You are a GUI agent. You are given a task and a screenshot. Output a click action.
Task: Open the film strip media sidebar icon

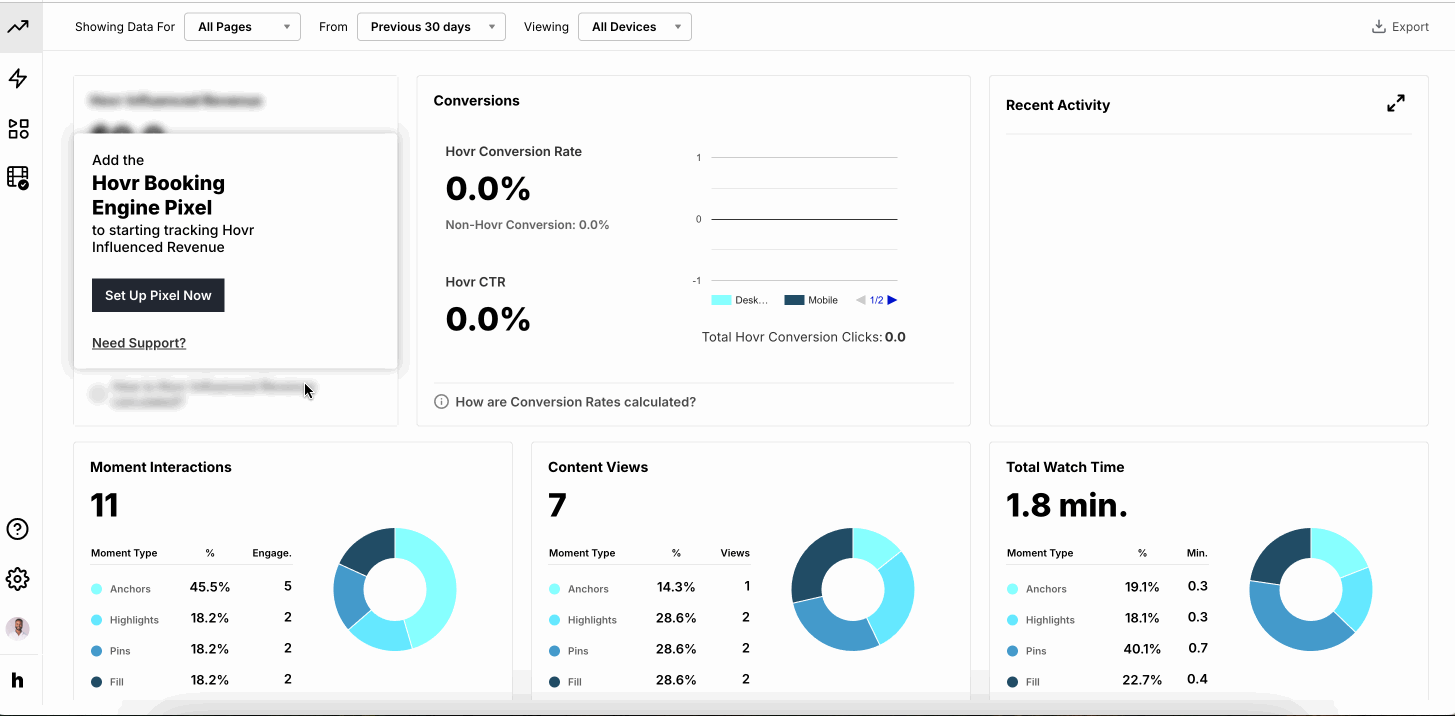pyautogui.click(x=18, y=178)
